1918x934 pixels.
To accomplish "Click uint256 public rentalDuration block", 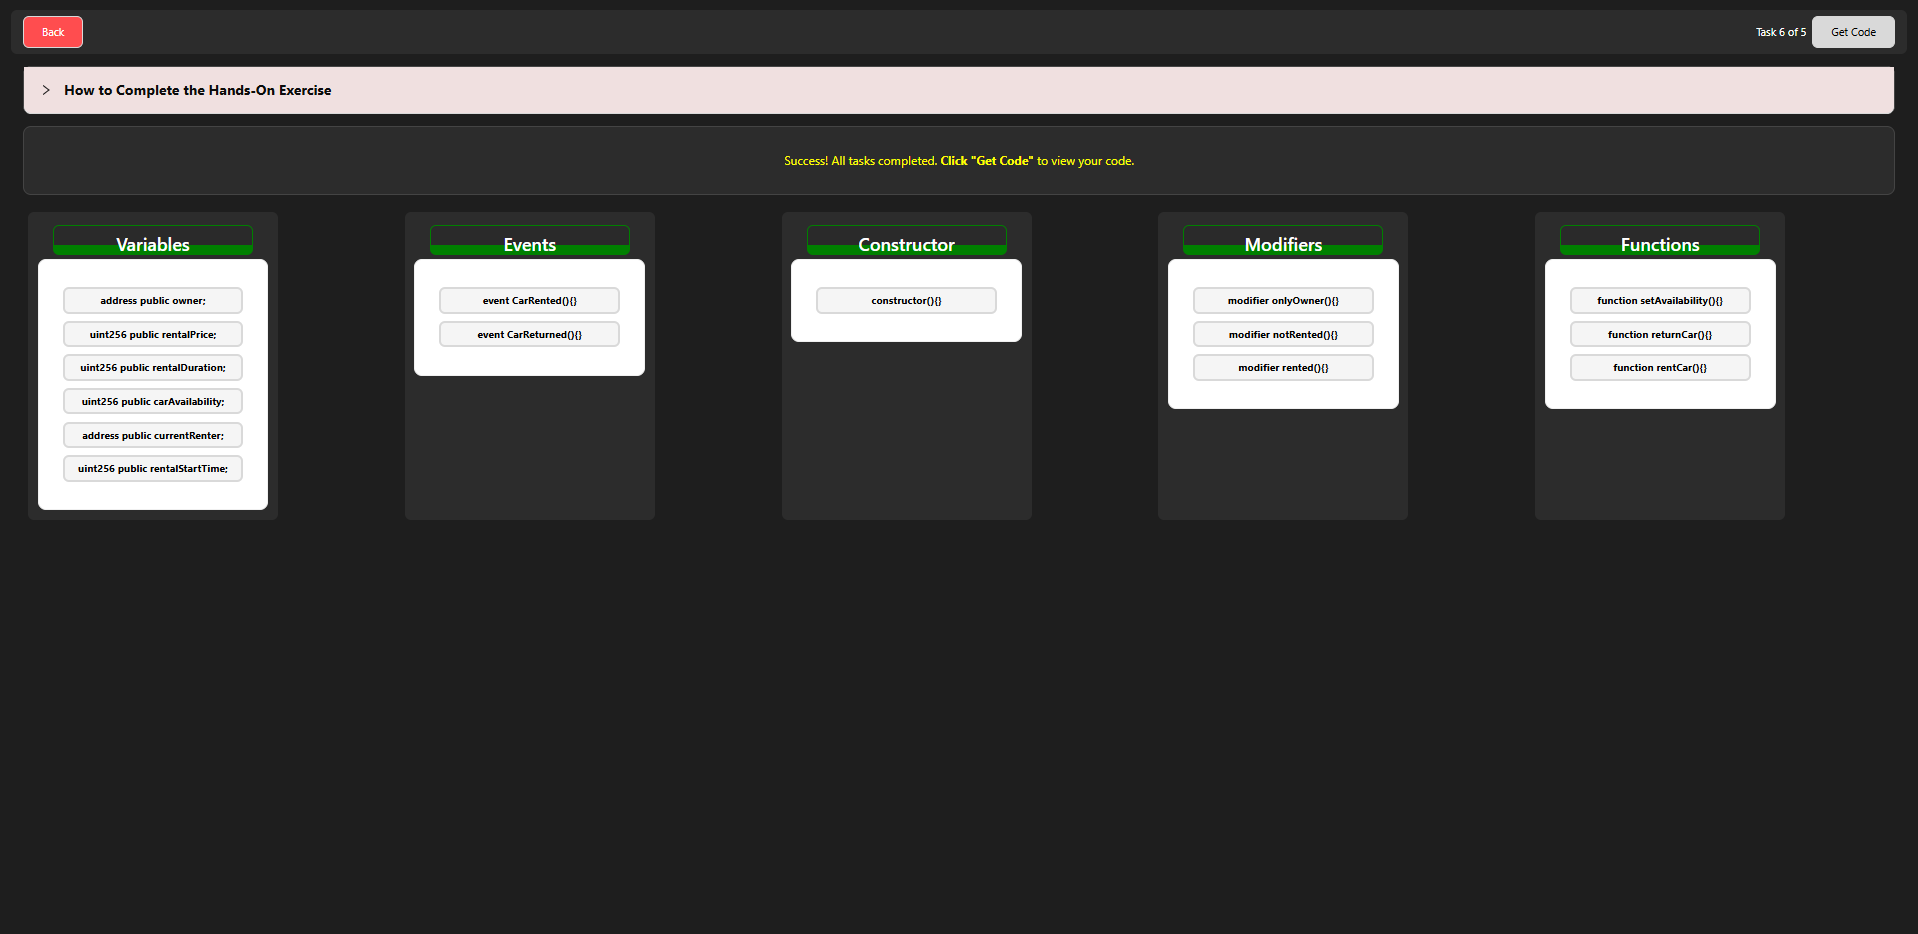I will (x=153, y=368).
